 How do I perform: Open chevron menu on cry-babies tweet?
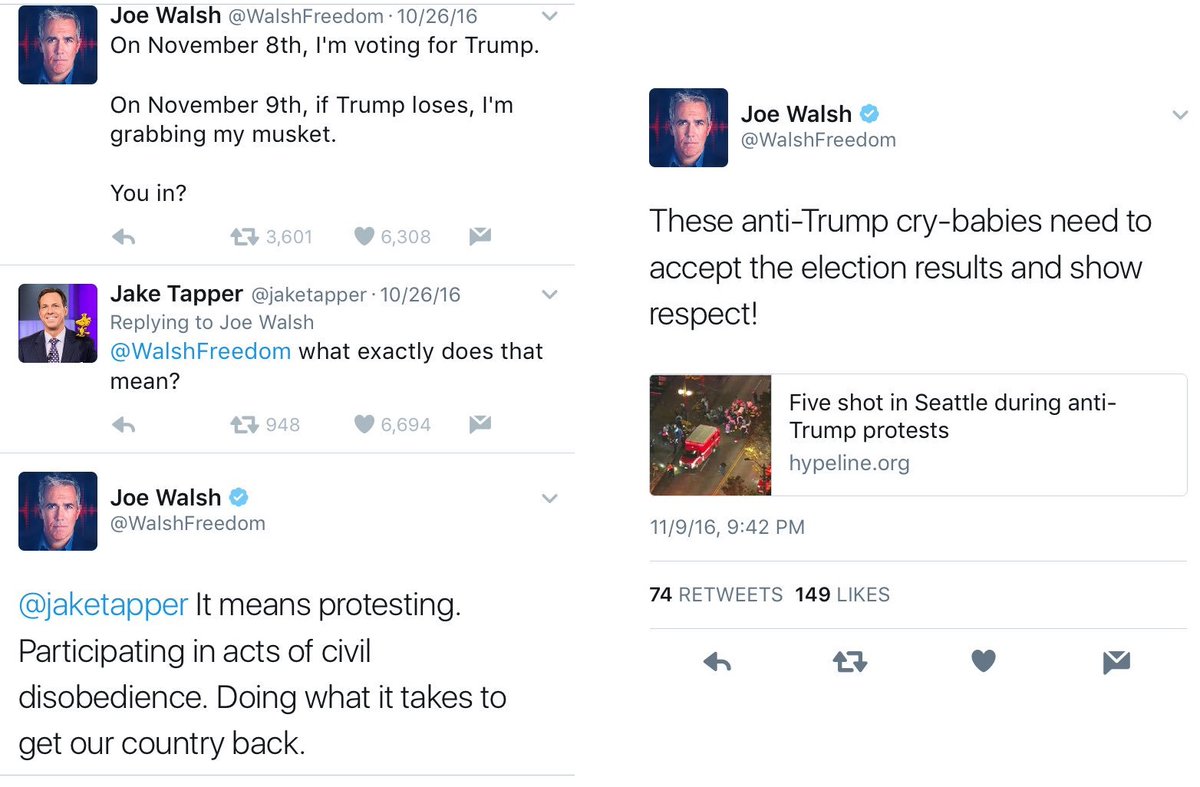1179,116
